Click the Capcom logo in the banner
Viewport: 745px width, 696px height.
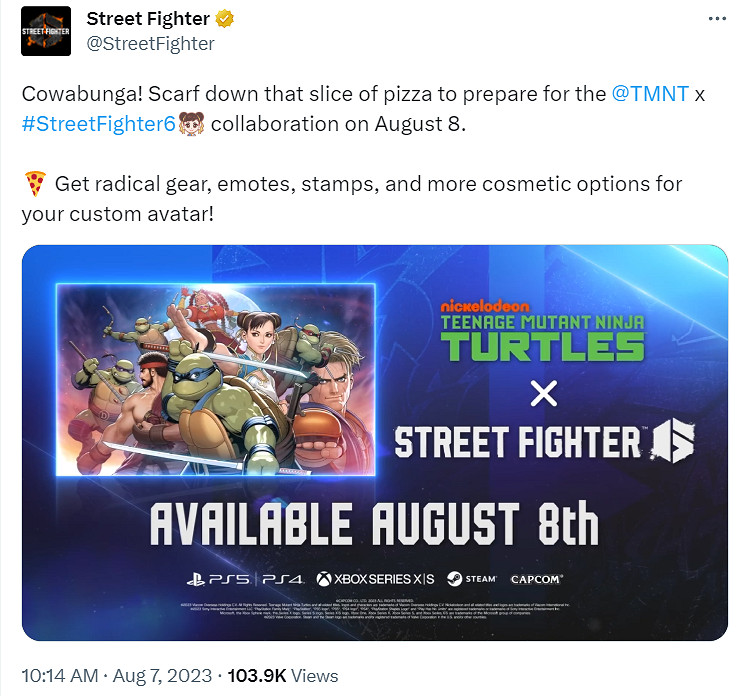click(x=536, y=579)
